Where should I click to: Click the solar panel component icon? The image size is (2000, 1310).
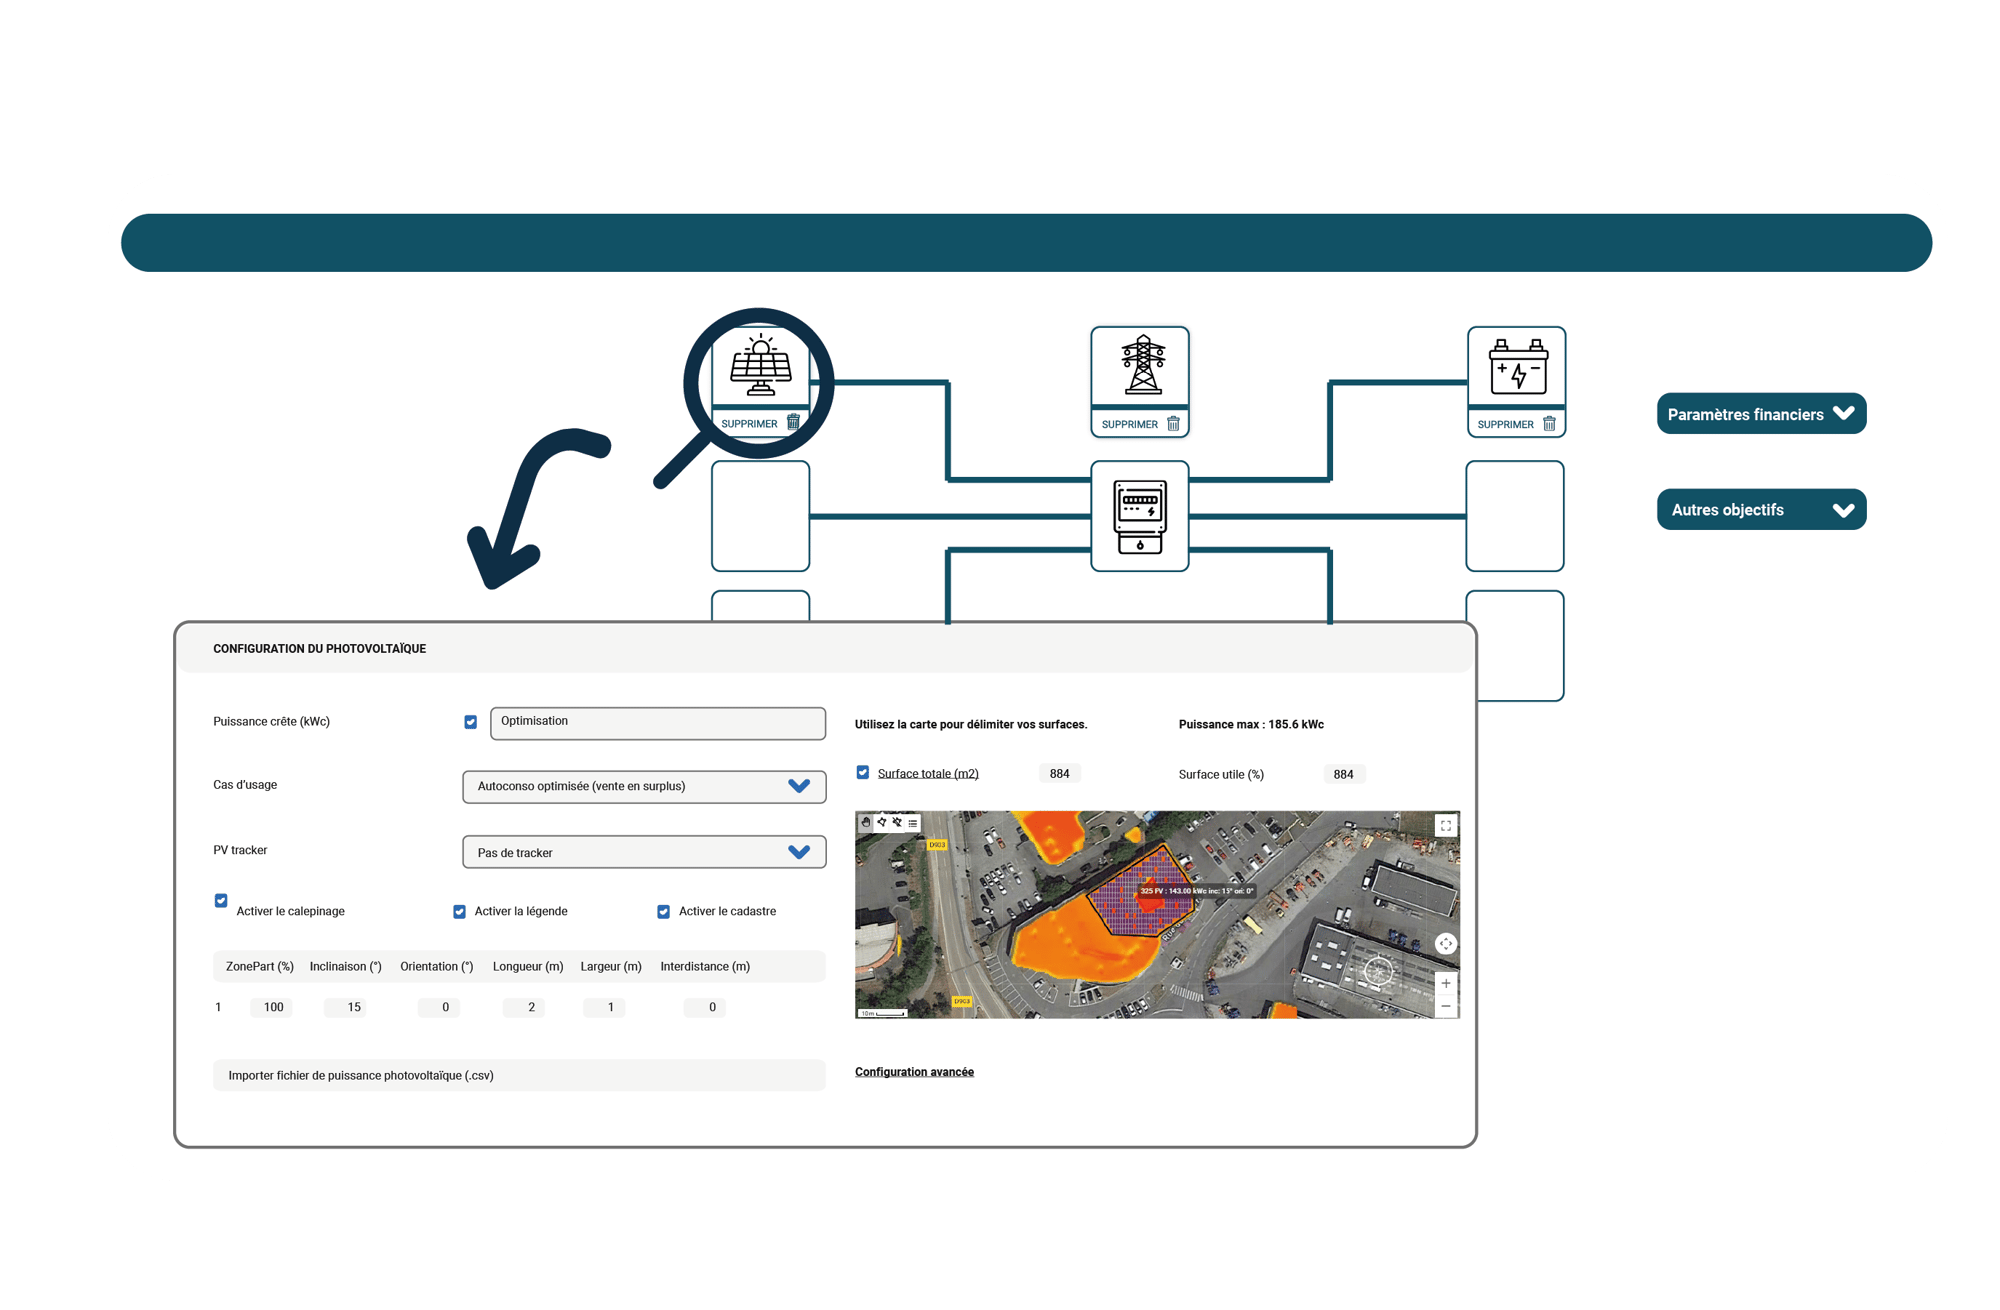(x=760, y=366)
